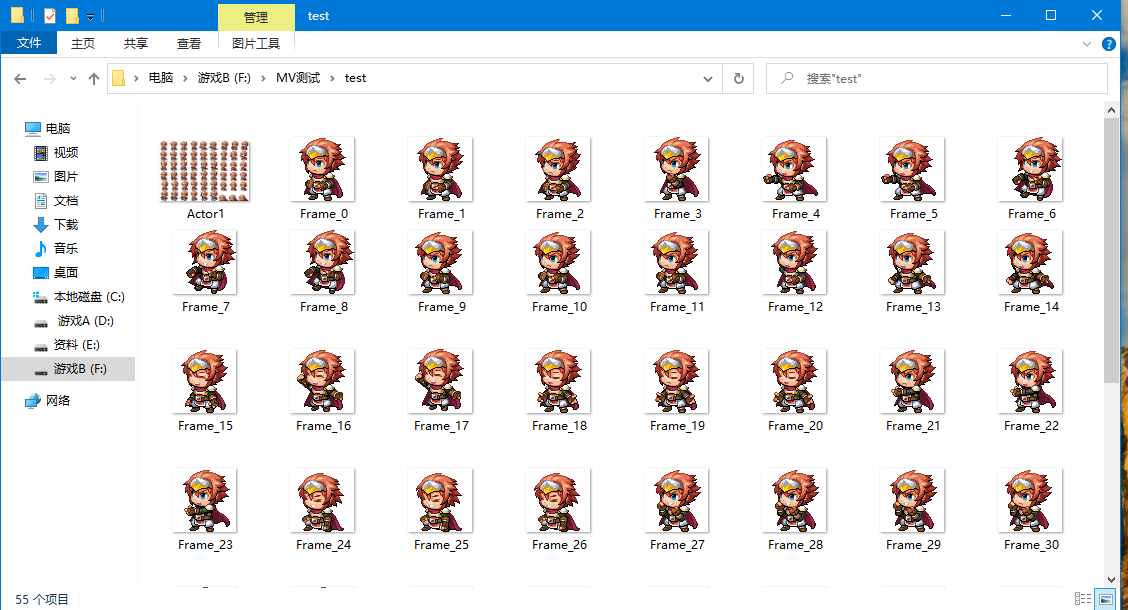Click the Frame_21 file name label
Screen dimensions: 1128x610
(x=913, y=426)
